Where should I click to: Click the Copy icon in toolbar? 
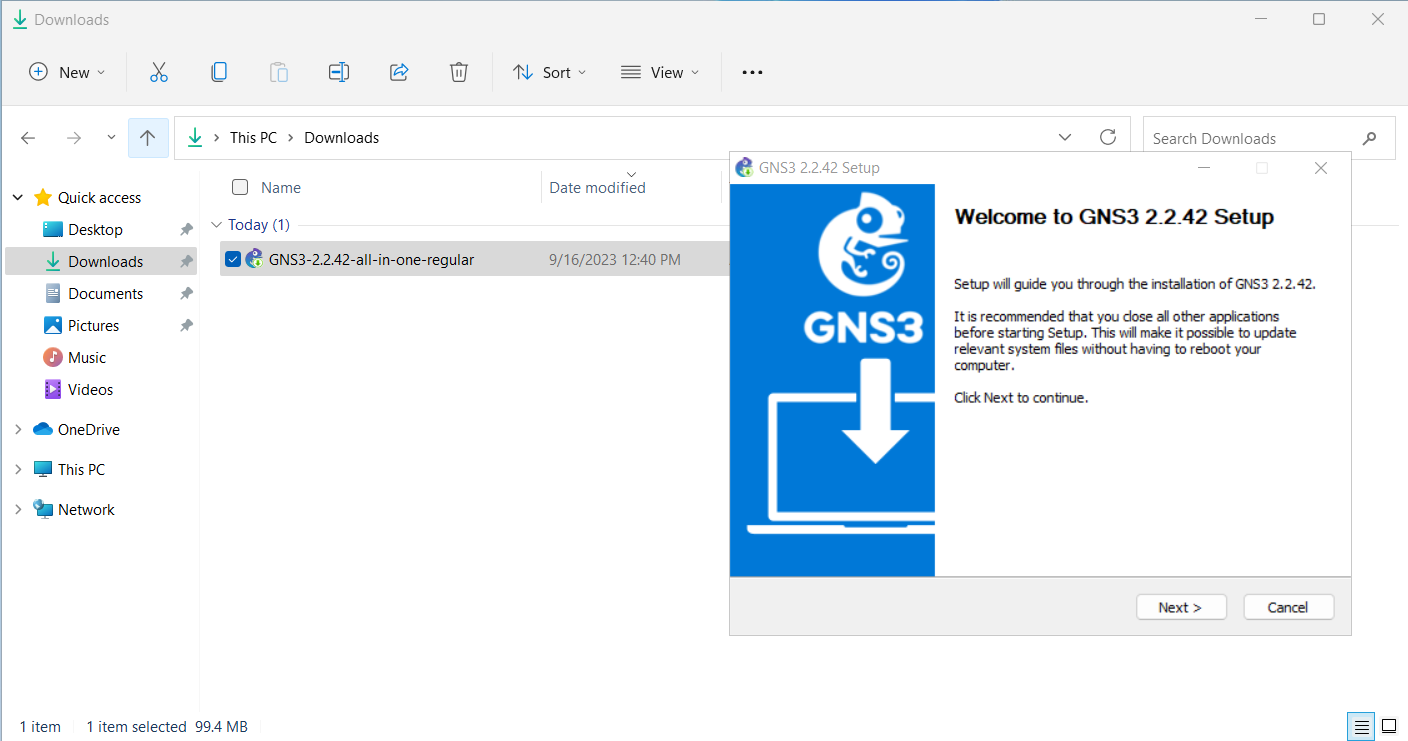coord(219,72)
